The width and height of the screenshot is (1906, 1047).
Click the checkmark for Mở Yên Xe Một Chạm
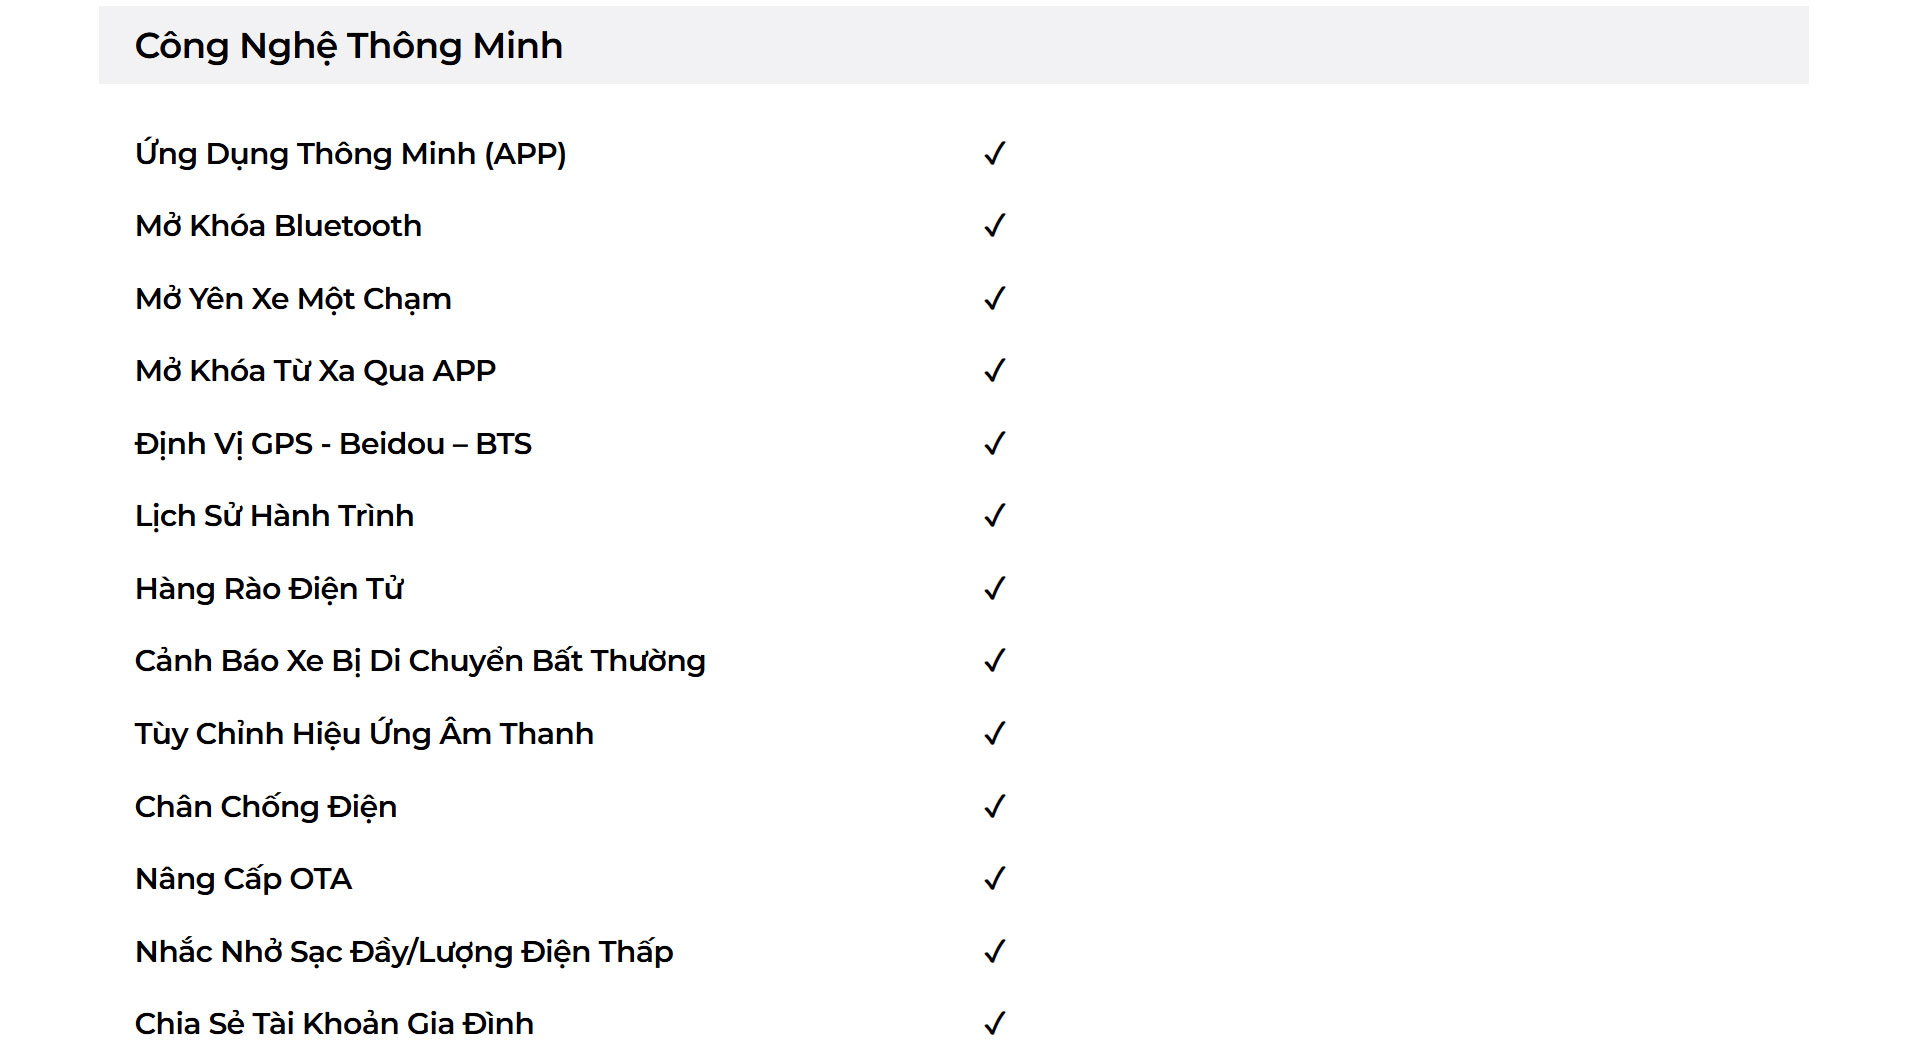point(994,298)
